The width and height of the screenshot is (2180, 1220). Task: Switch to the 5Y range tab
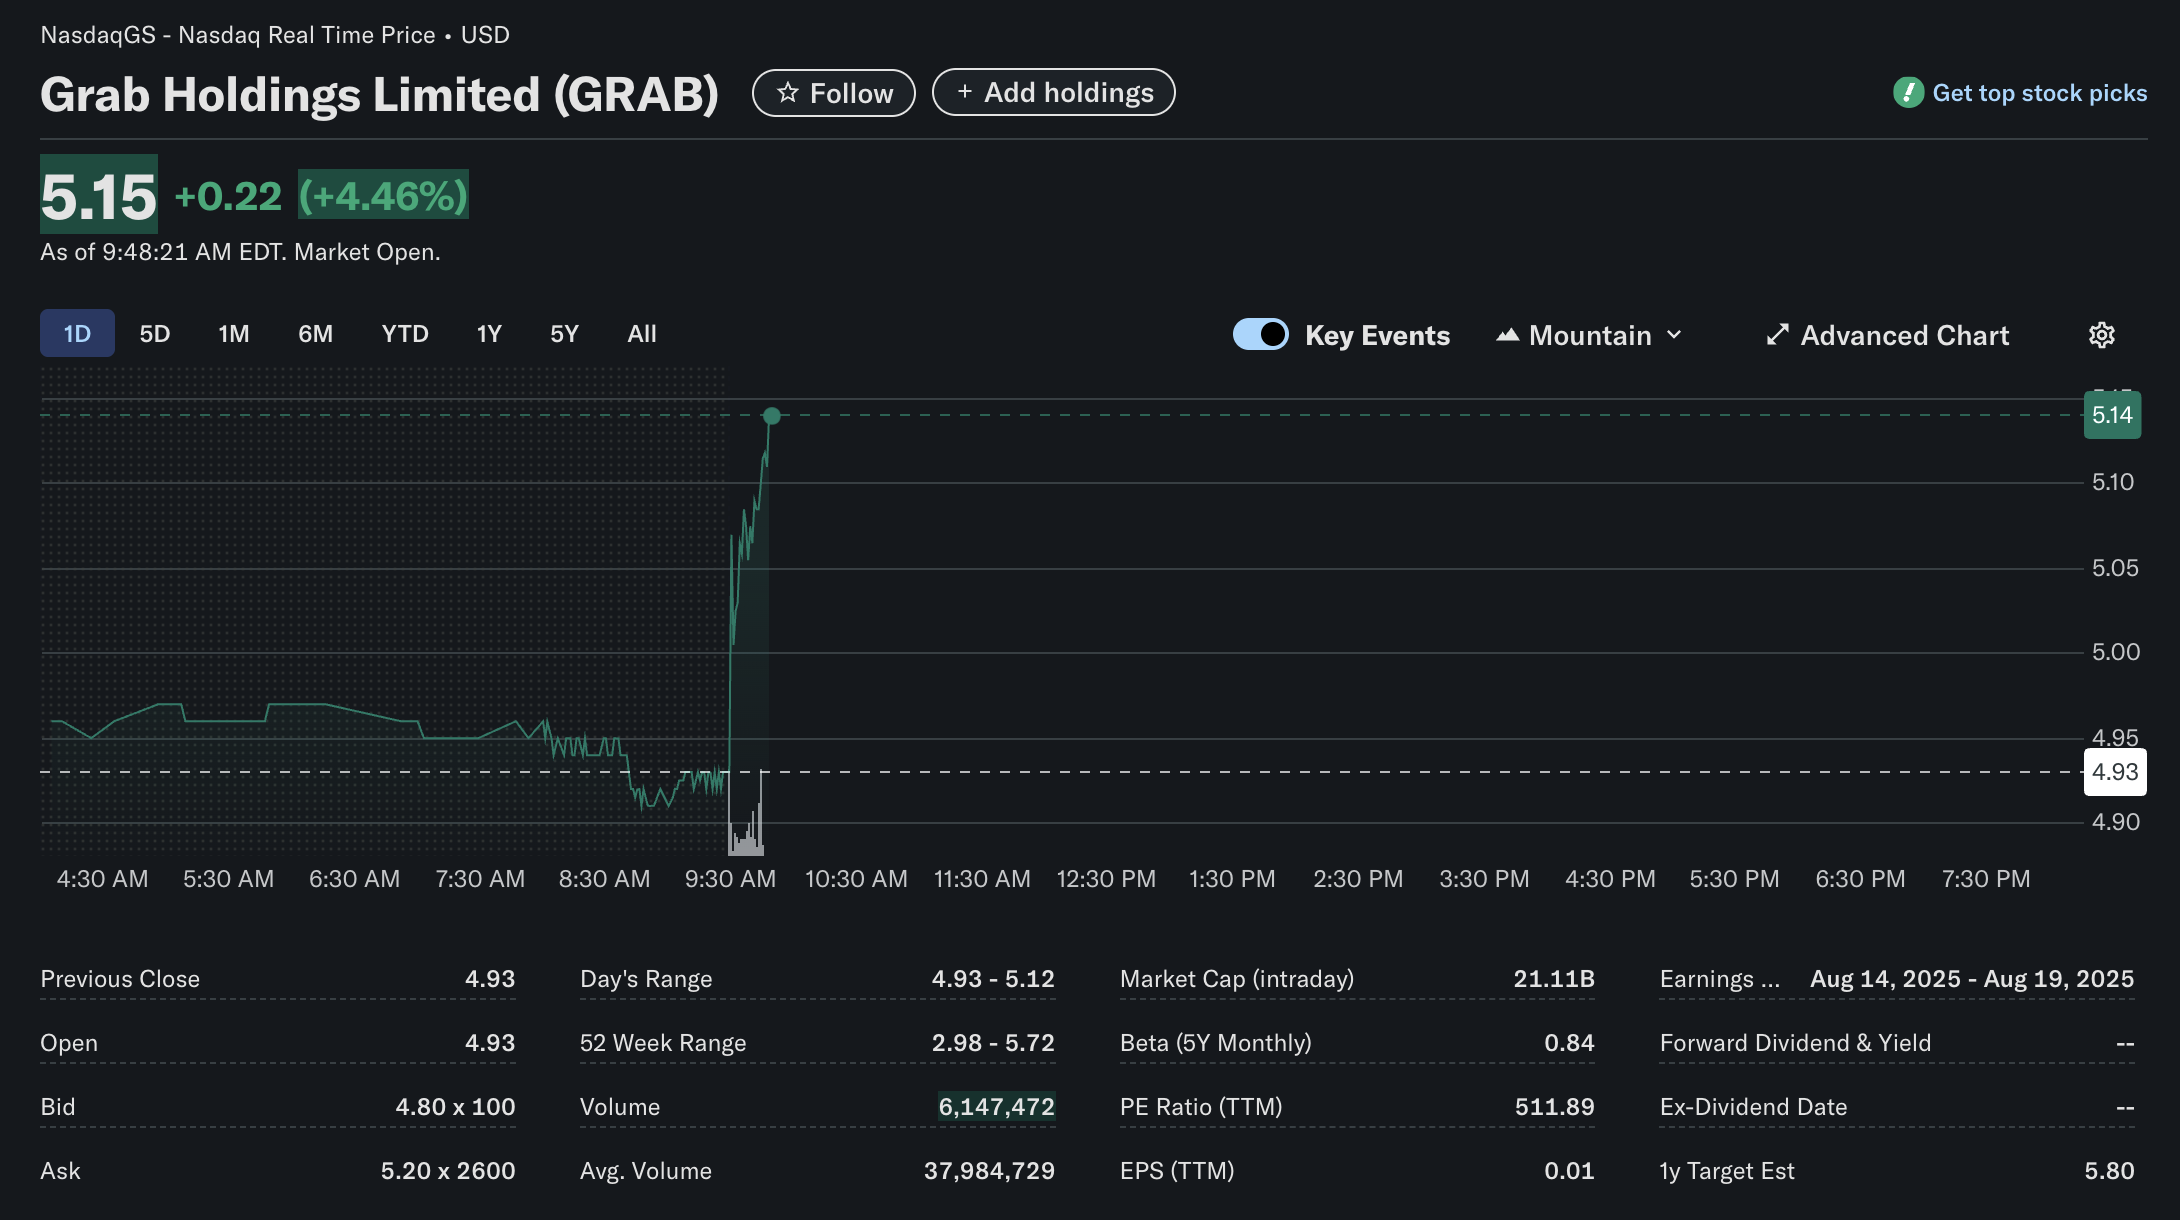coord(564,333)
